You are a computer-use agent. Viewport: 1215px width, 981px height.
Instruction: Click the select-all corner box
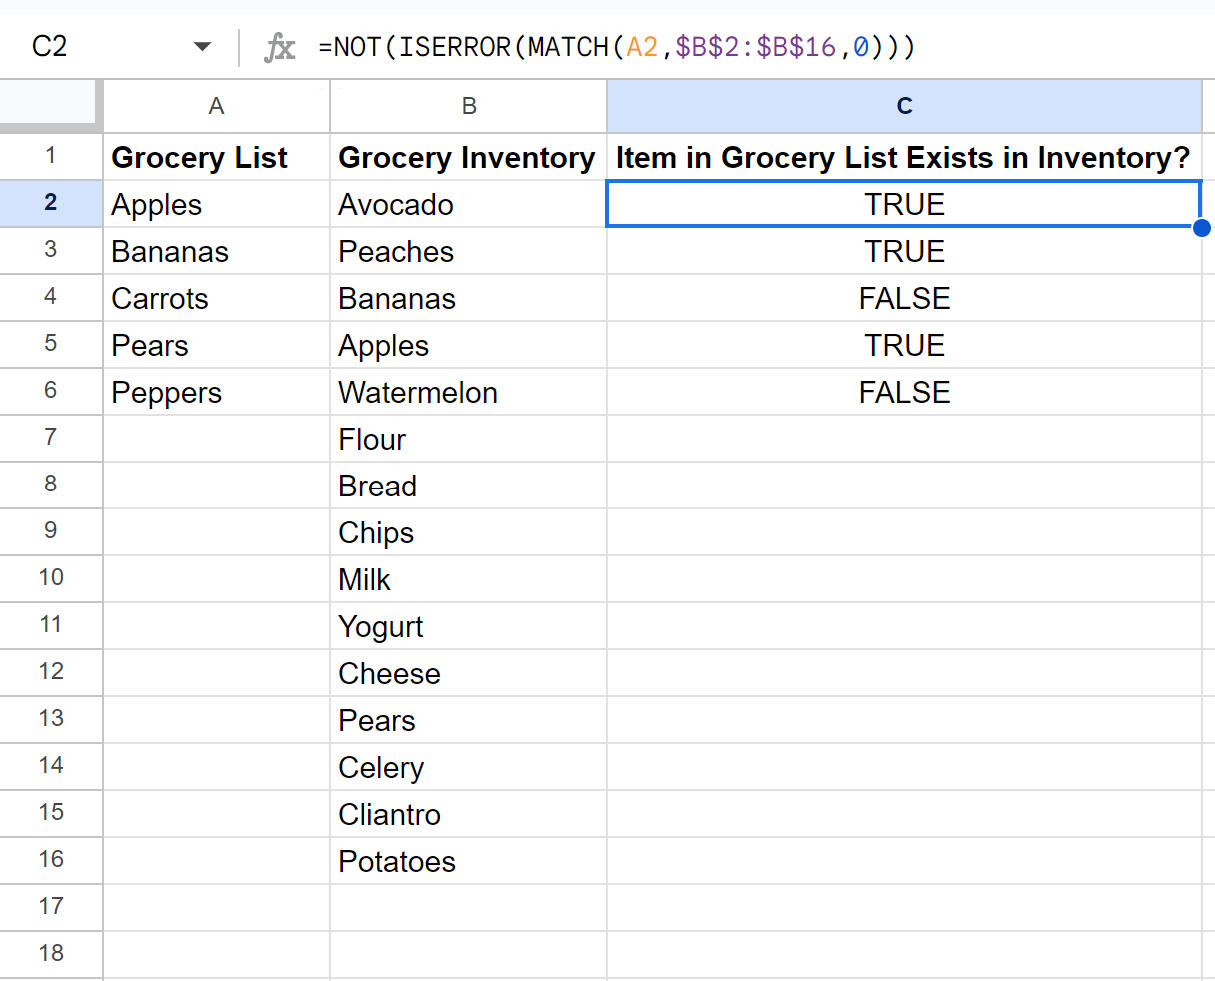coord(50,106)
